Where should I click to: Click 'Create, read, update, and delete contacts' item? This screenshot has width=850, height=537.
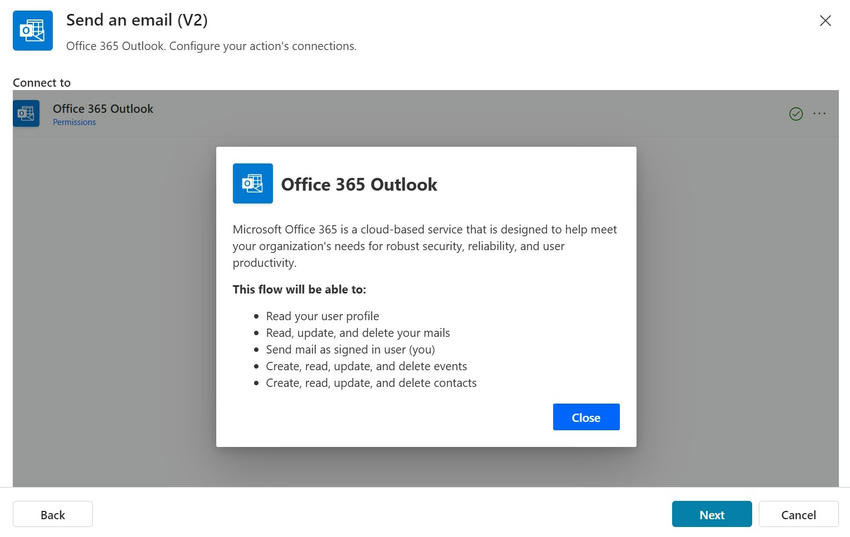[371, 383]
